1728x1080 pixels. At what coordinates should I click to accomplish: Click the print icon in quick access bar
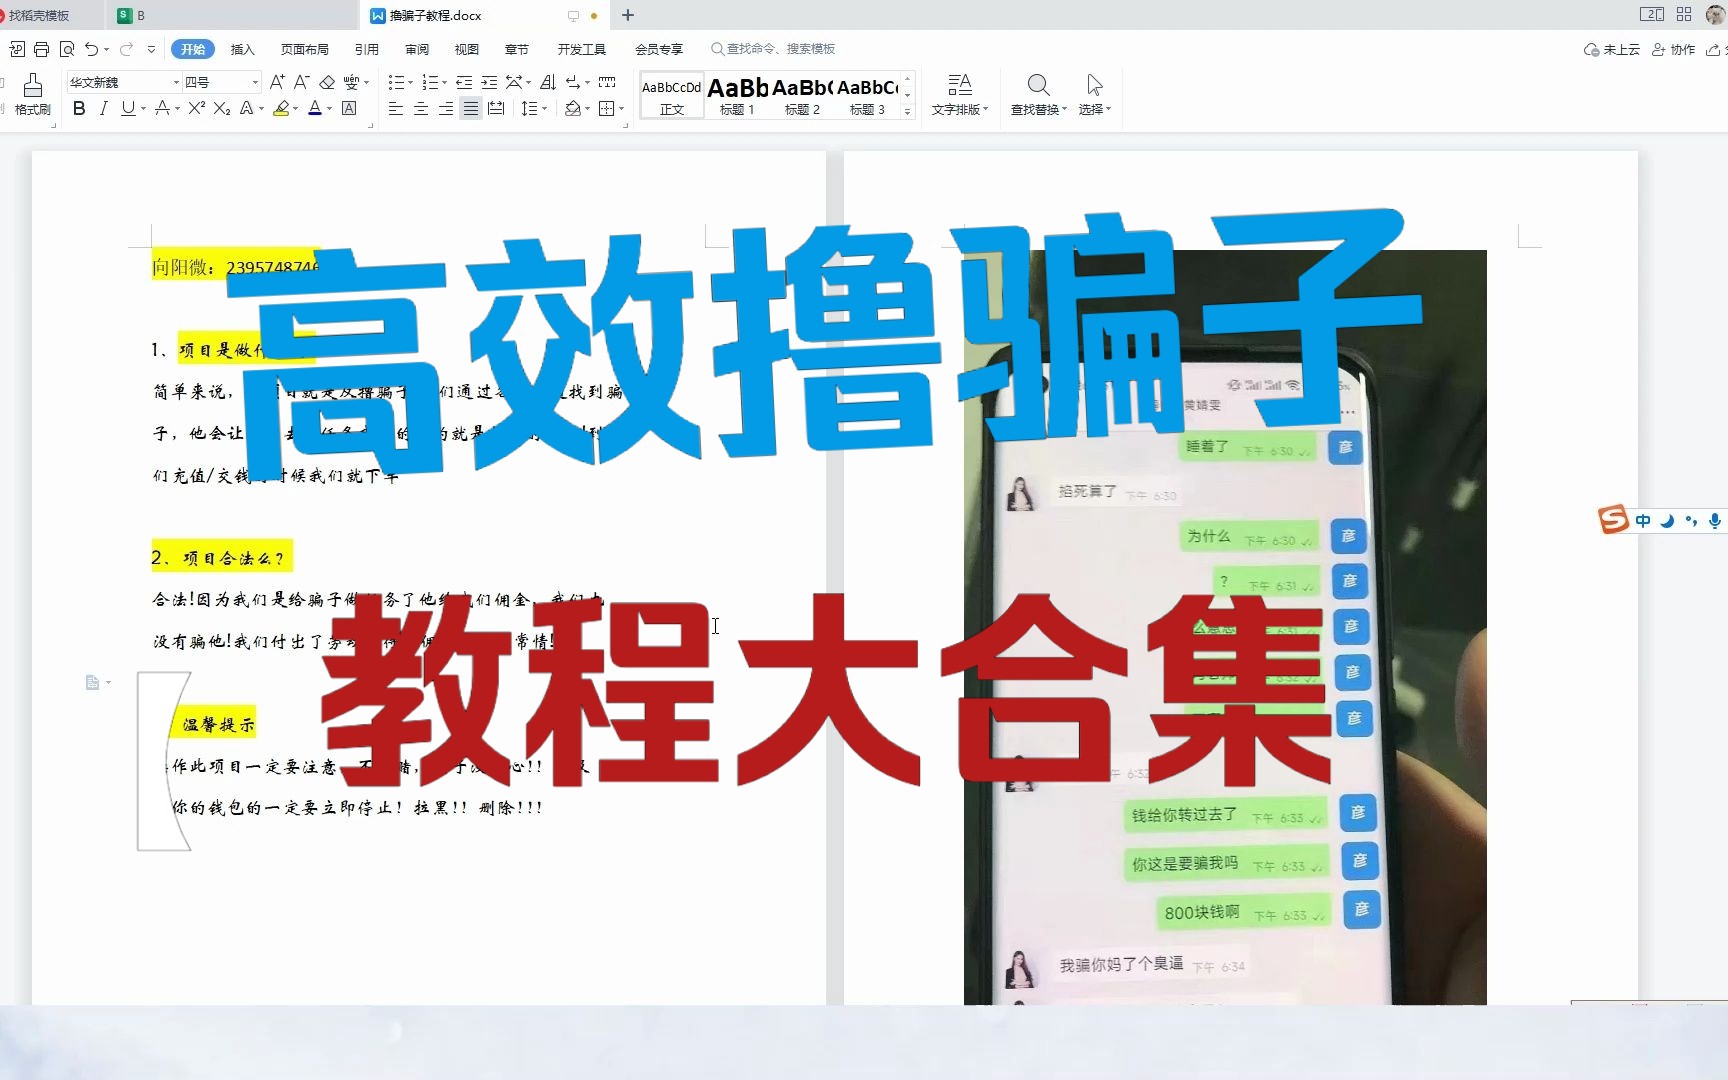[x=41, y=49]
